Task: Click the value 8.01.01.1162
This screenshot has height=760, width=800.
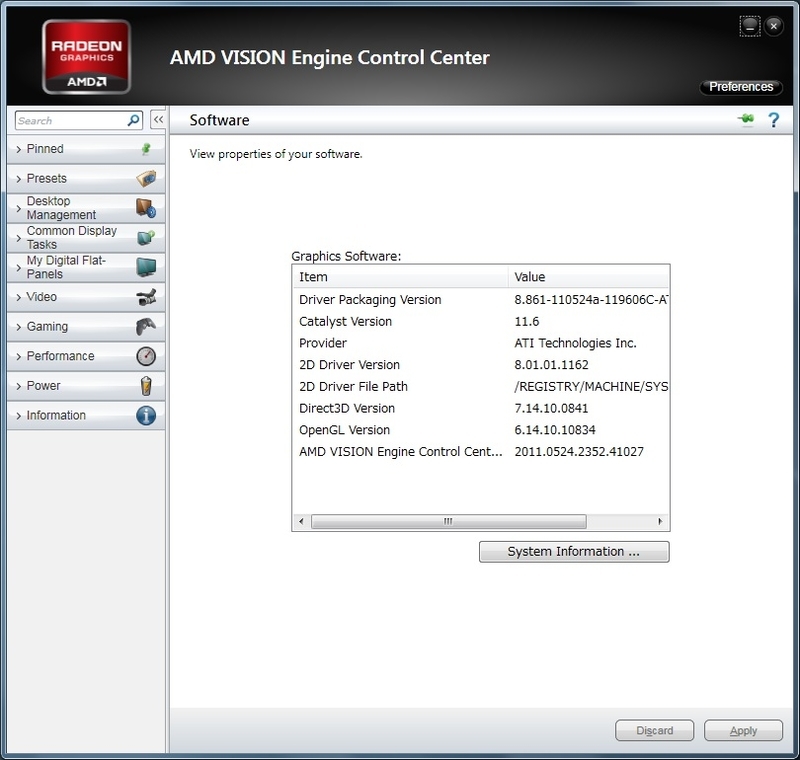Action: 552,365
